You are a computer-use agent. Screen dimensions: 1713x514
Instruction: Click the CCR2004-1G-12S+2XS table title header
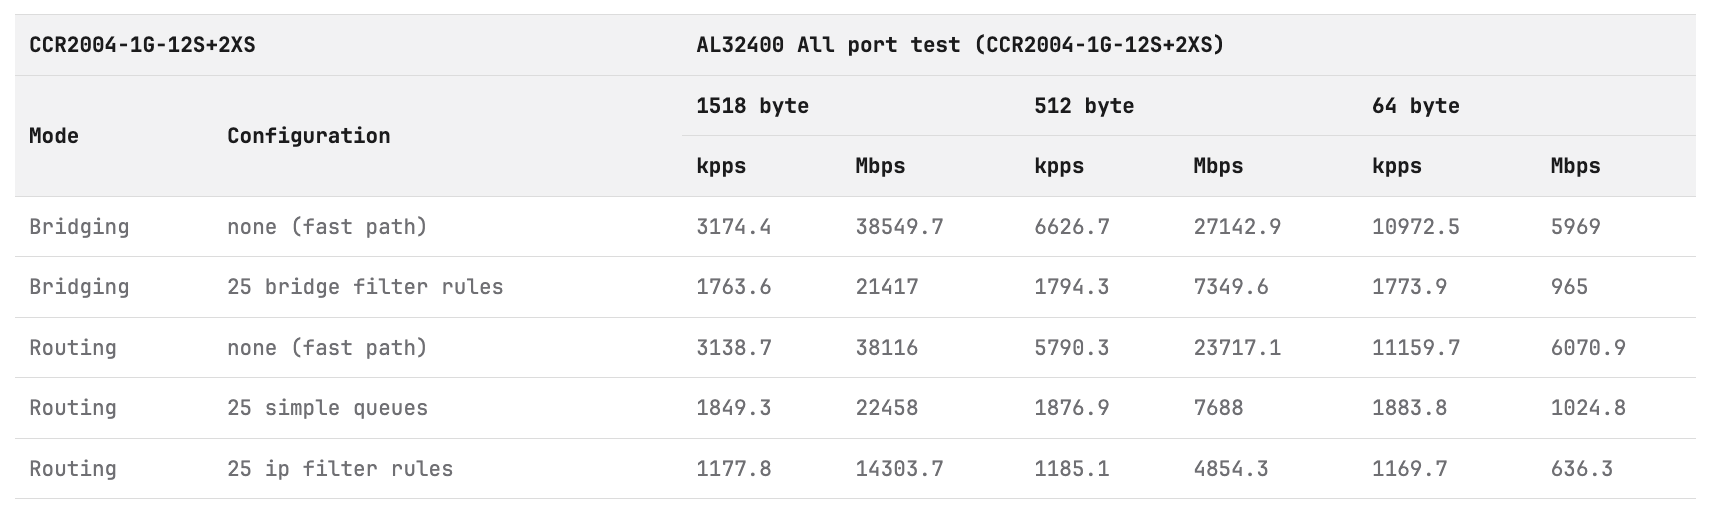(142, 45)
